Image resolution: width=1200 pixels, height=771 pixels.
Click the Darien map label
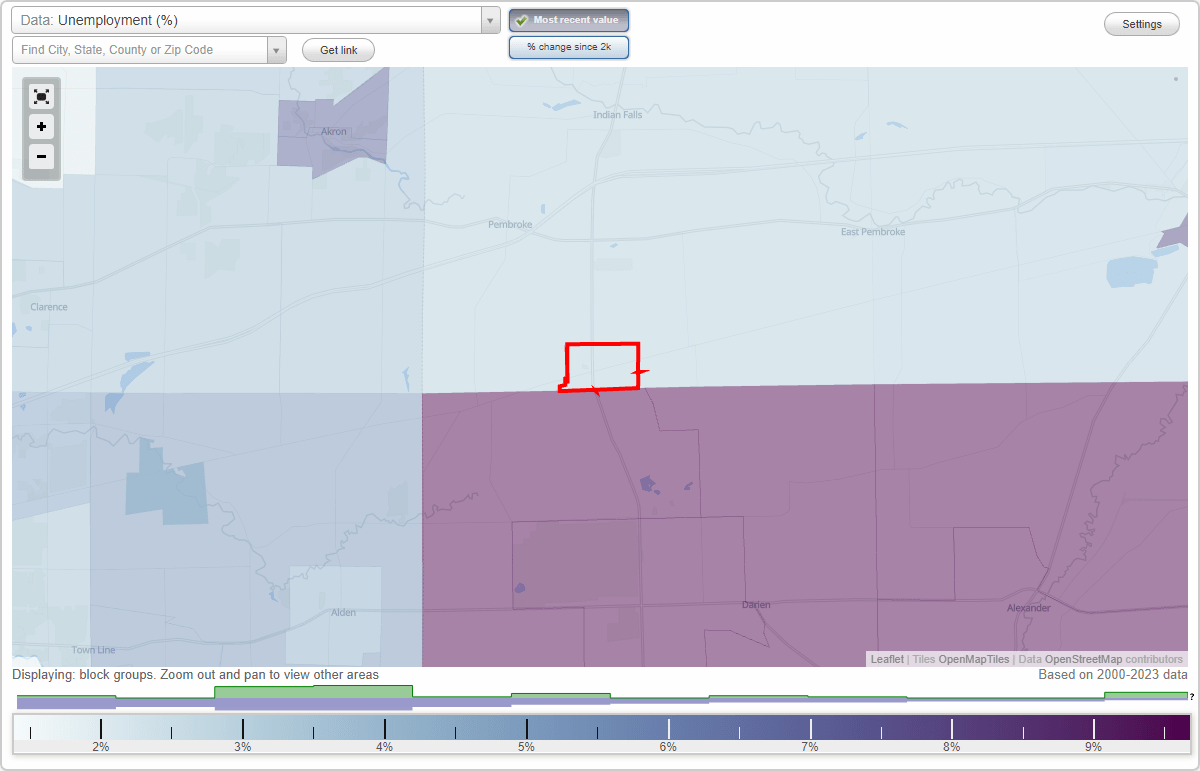pos(757,605)
